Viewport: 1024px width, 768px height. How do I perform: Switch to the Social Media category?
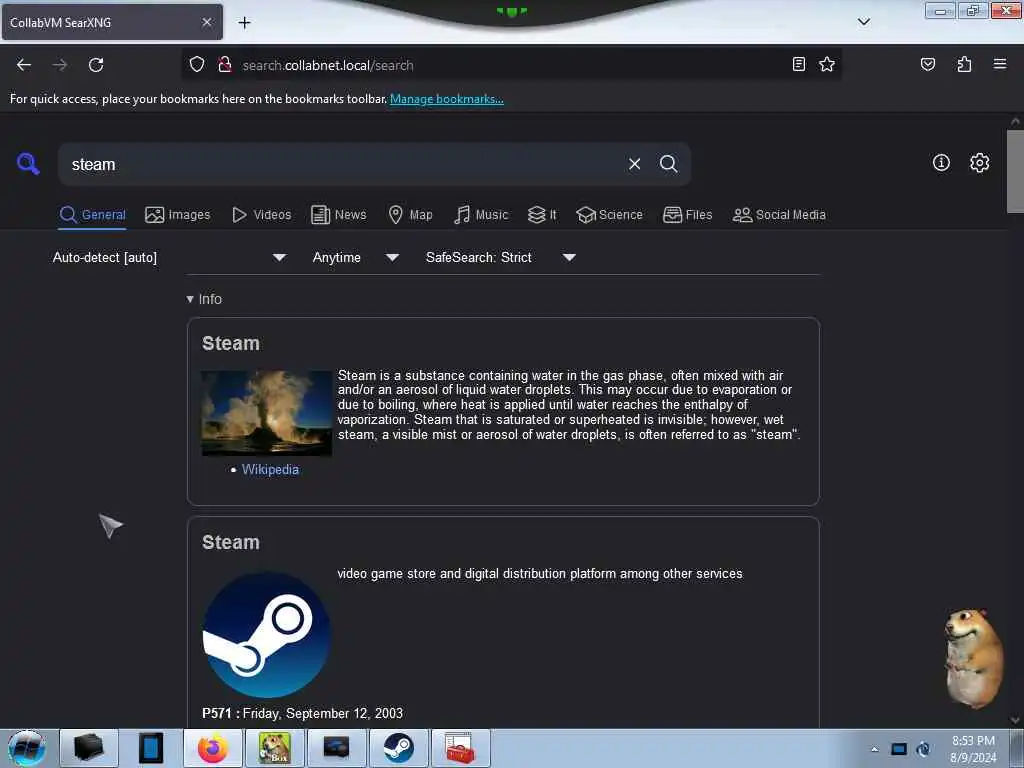779,215
